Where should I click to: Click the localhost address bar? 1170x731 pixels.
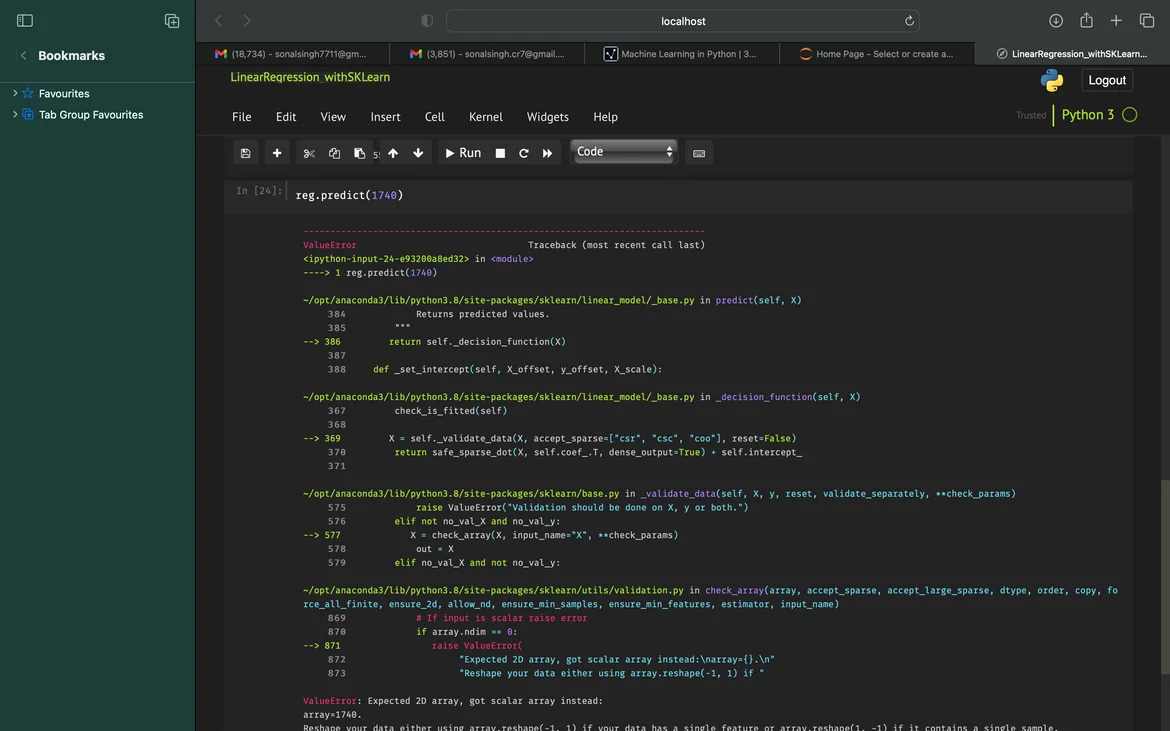[682, 21]
